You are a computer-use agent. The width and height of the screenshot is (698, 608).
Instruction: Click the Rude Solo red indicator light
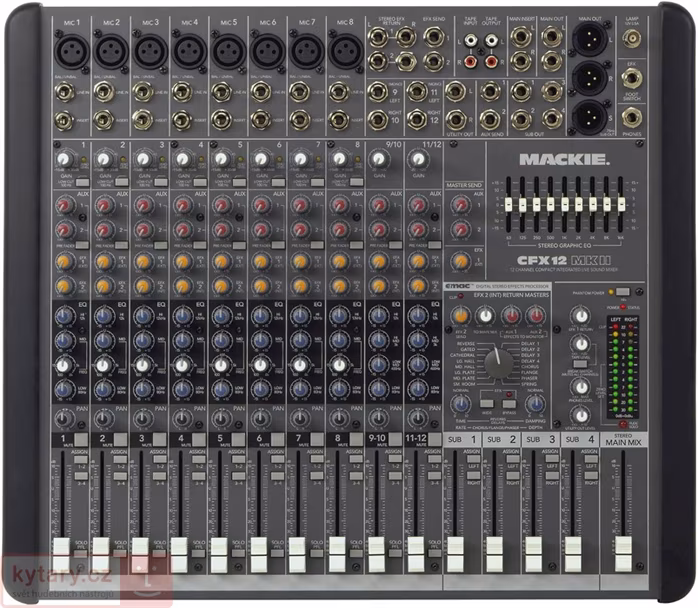pyautogui.click(x=623, y=424)
